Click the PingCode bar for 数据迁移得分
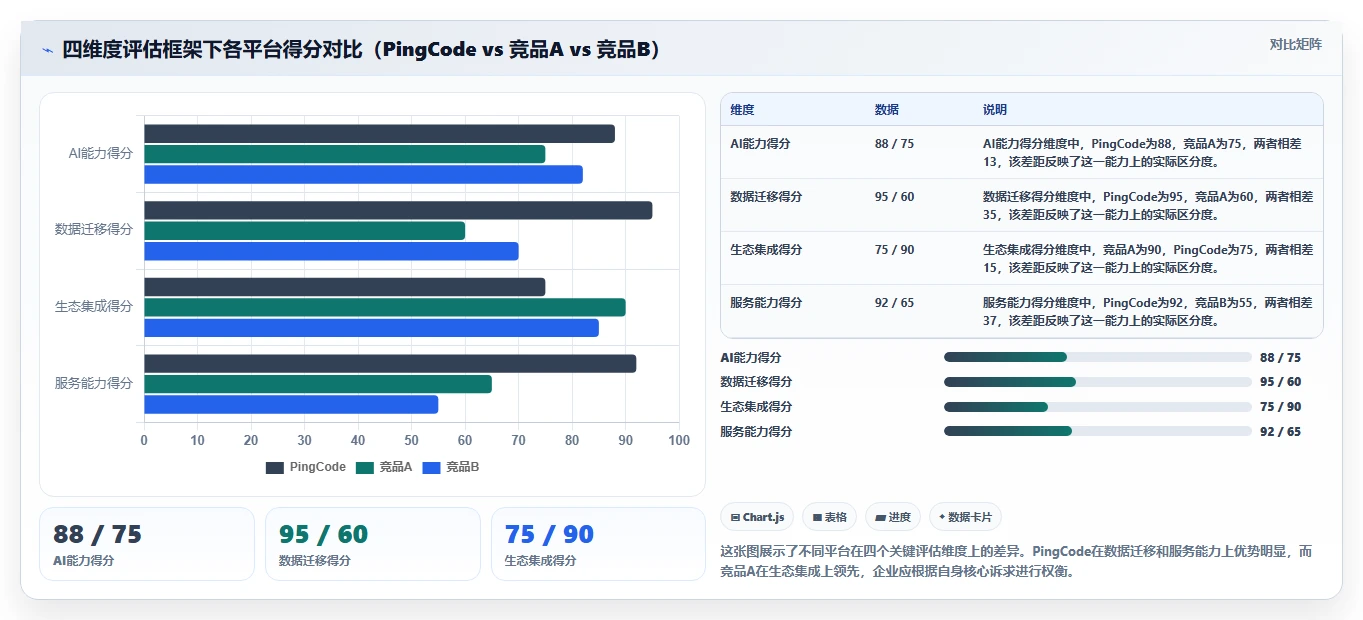 coord(398,211)
